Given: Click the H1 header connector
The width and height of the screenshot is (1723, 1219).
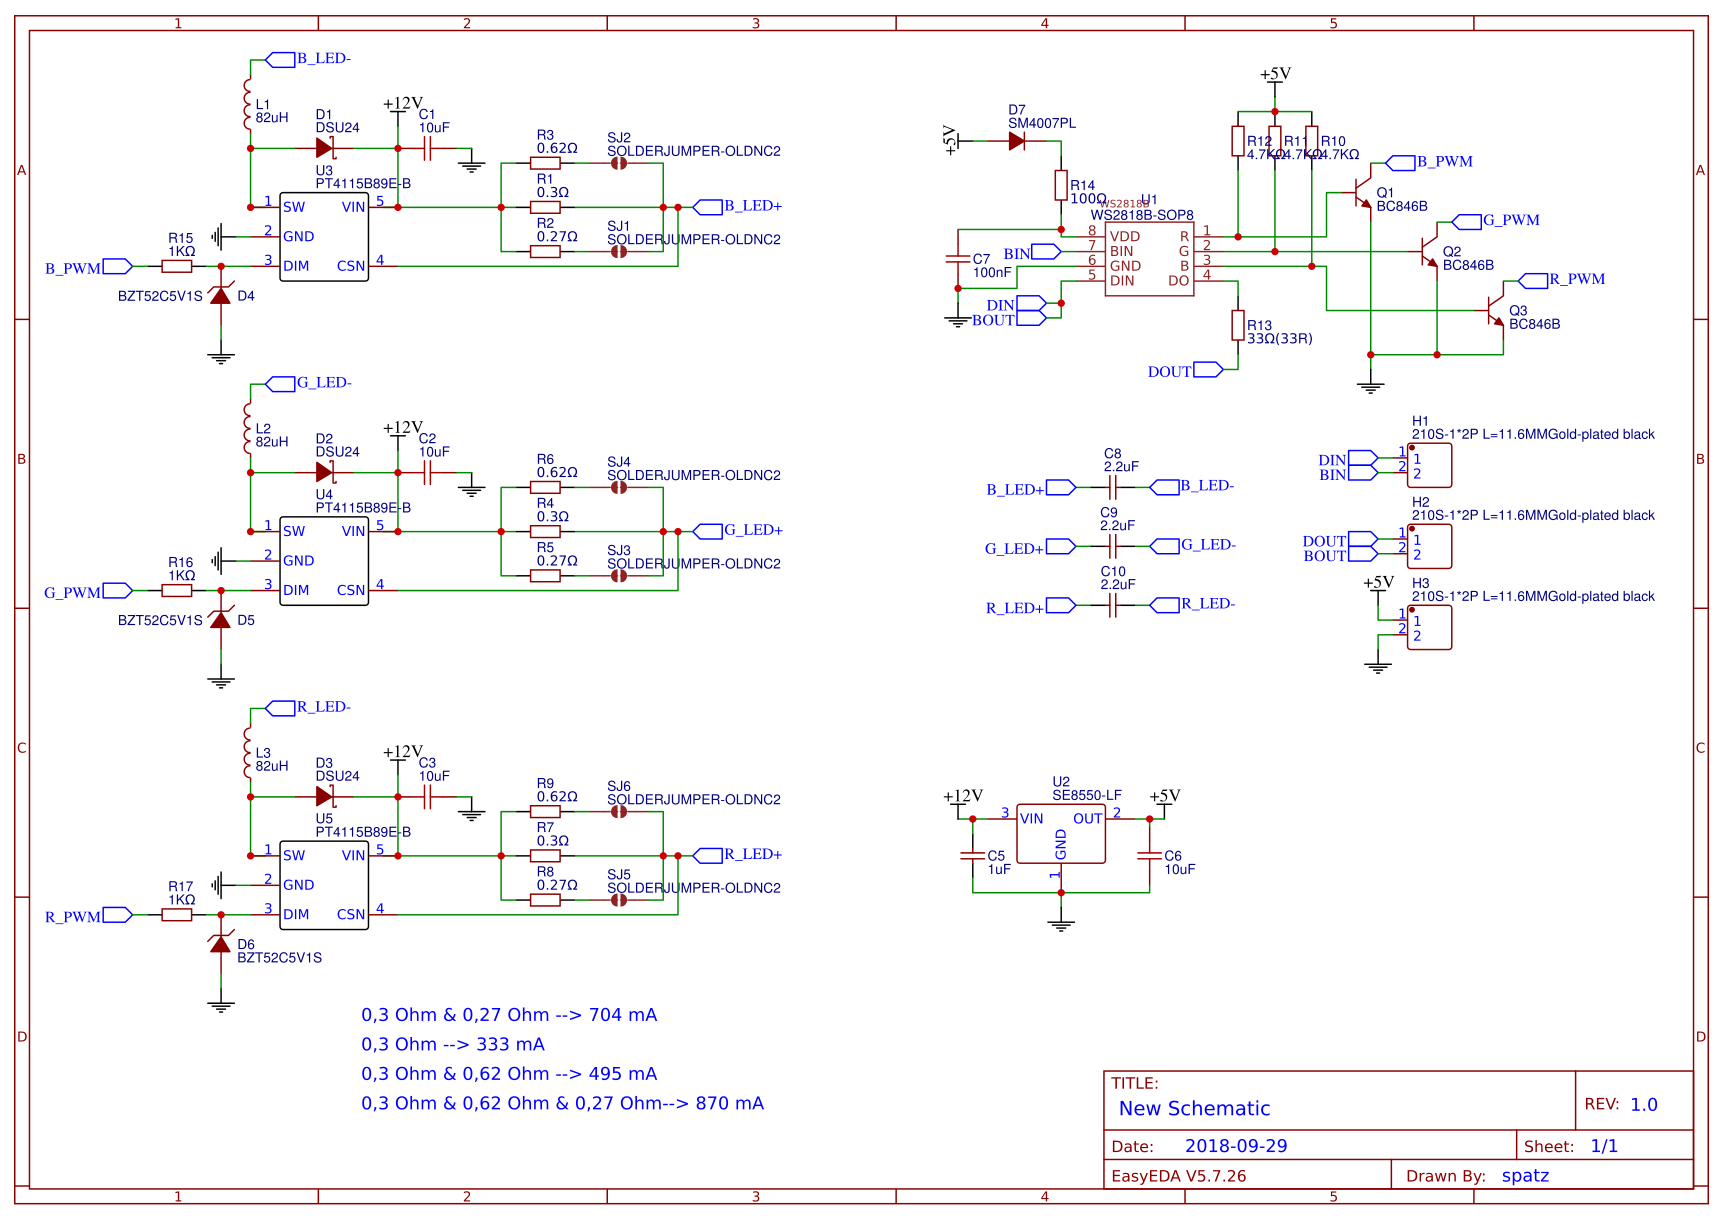Looking at the screenshot, I should pyautogui.click(x=1429, y=466).
